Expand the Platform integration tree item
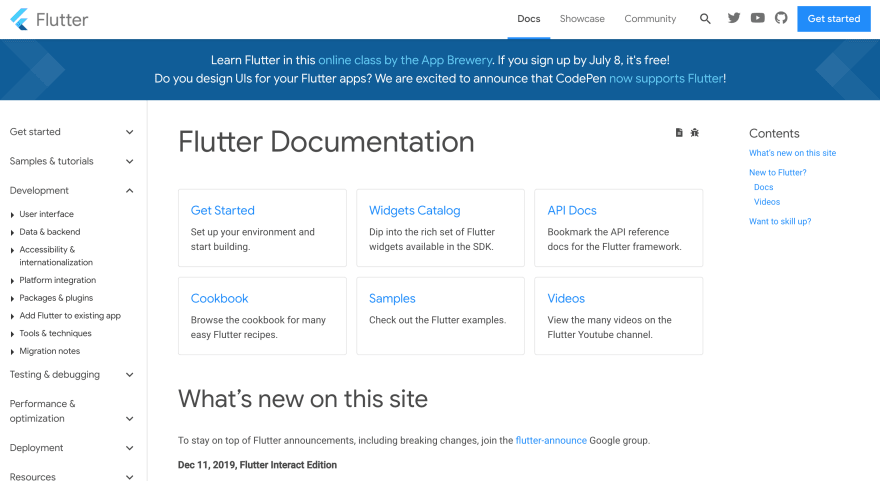The image size is (880, 481). coord(53,280)
